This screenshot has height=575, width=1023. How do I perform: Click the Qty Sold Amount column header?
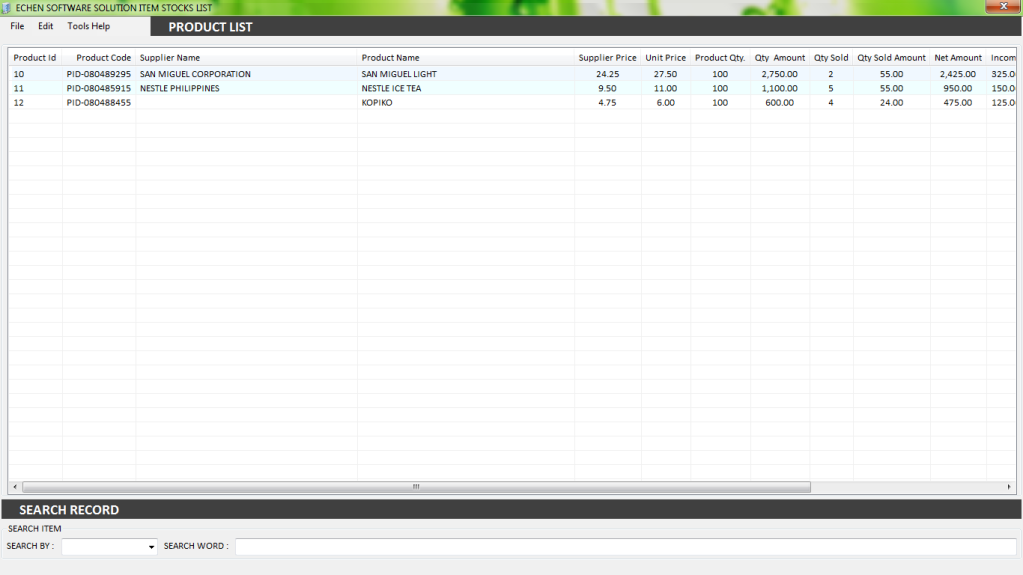click(x=891, y=57)
